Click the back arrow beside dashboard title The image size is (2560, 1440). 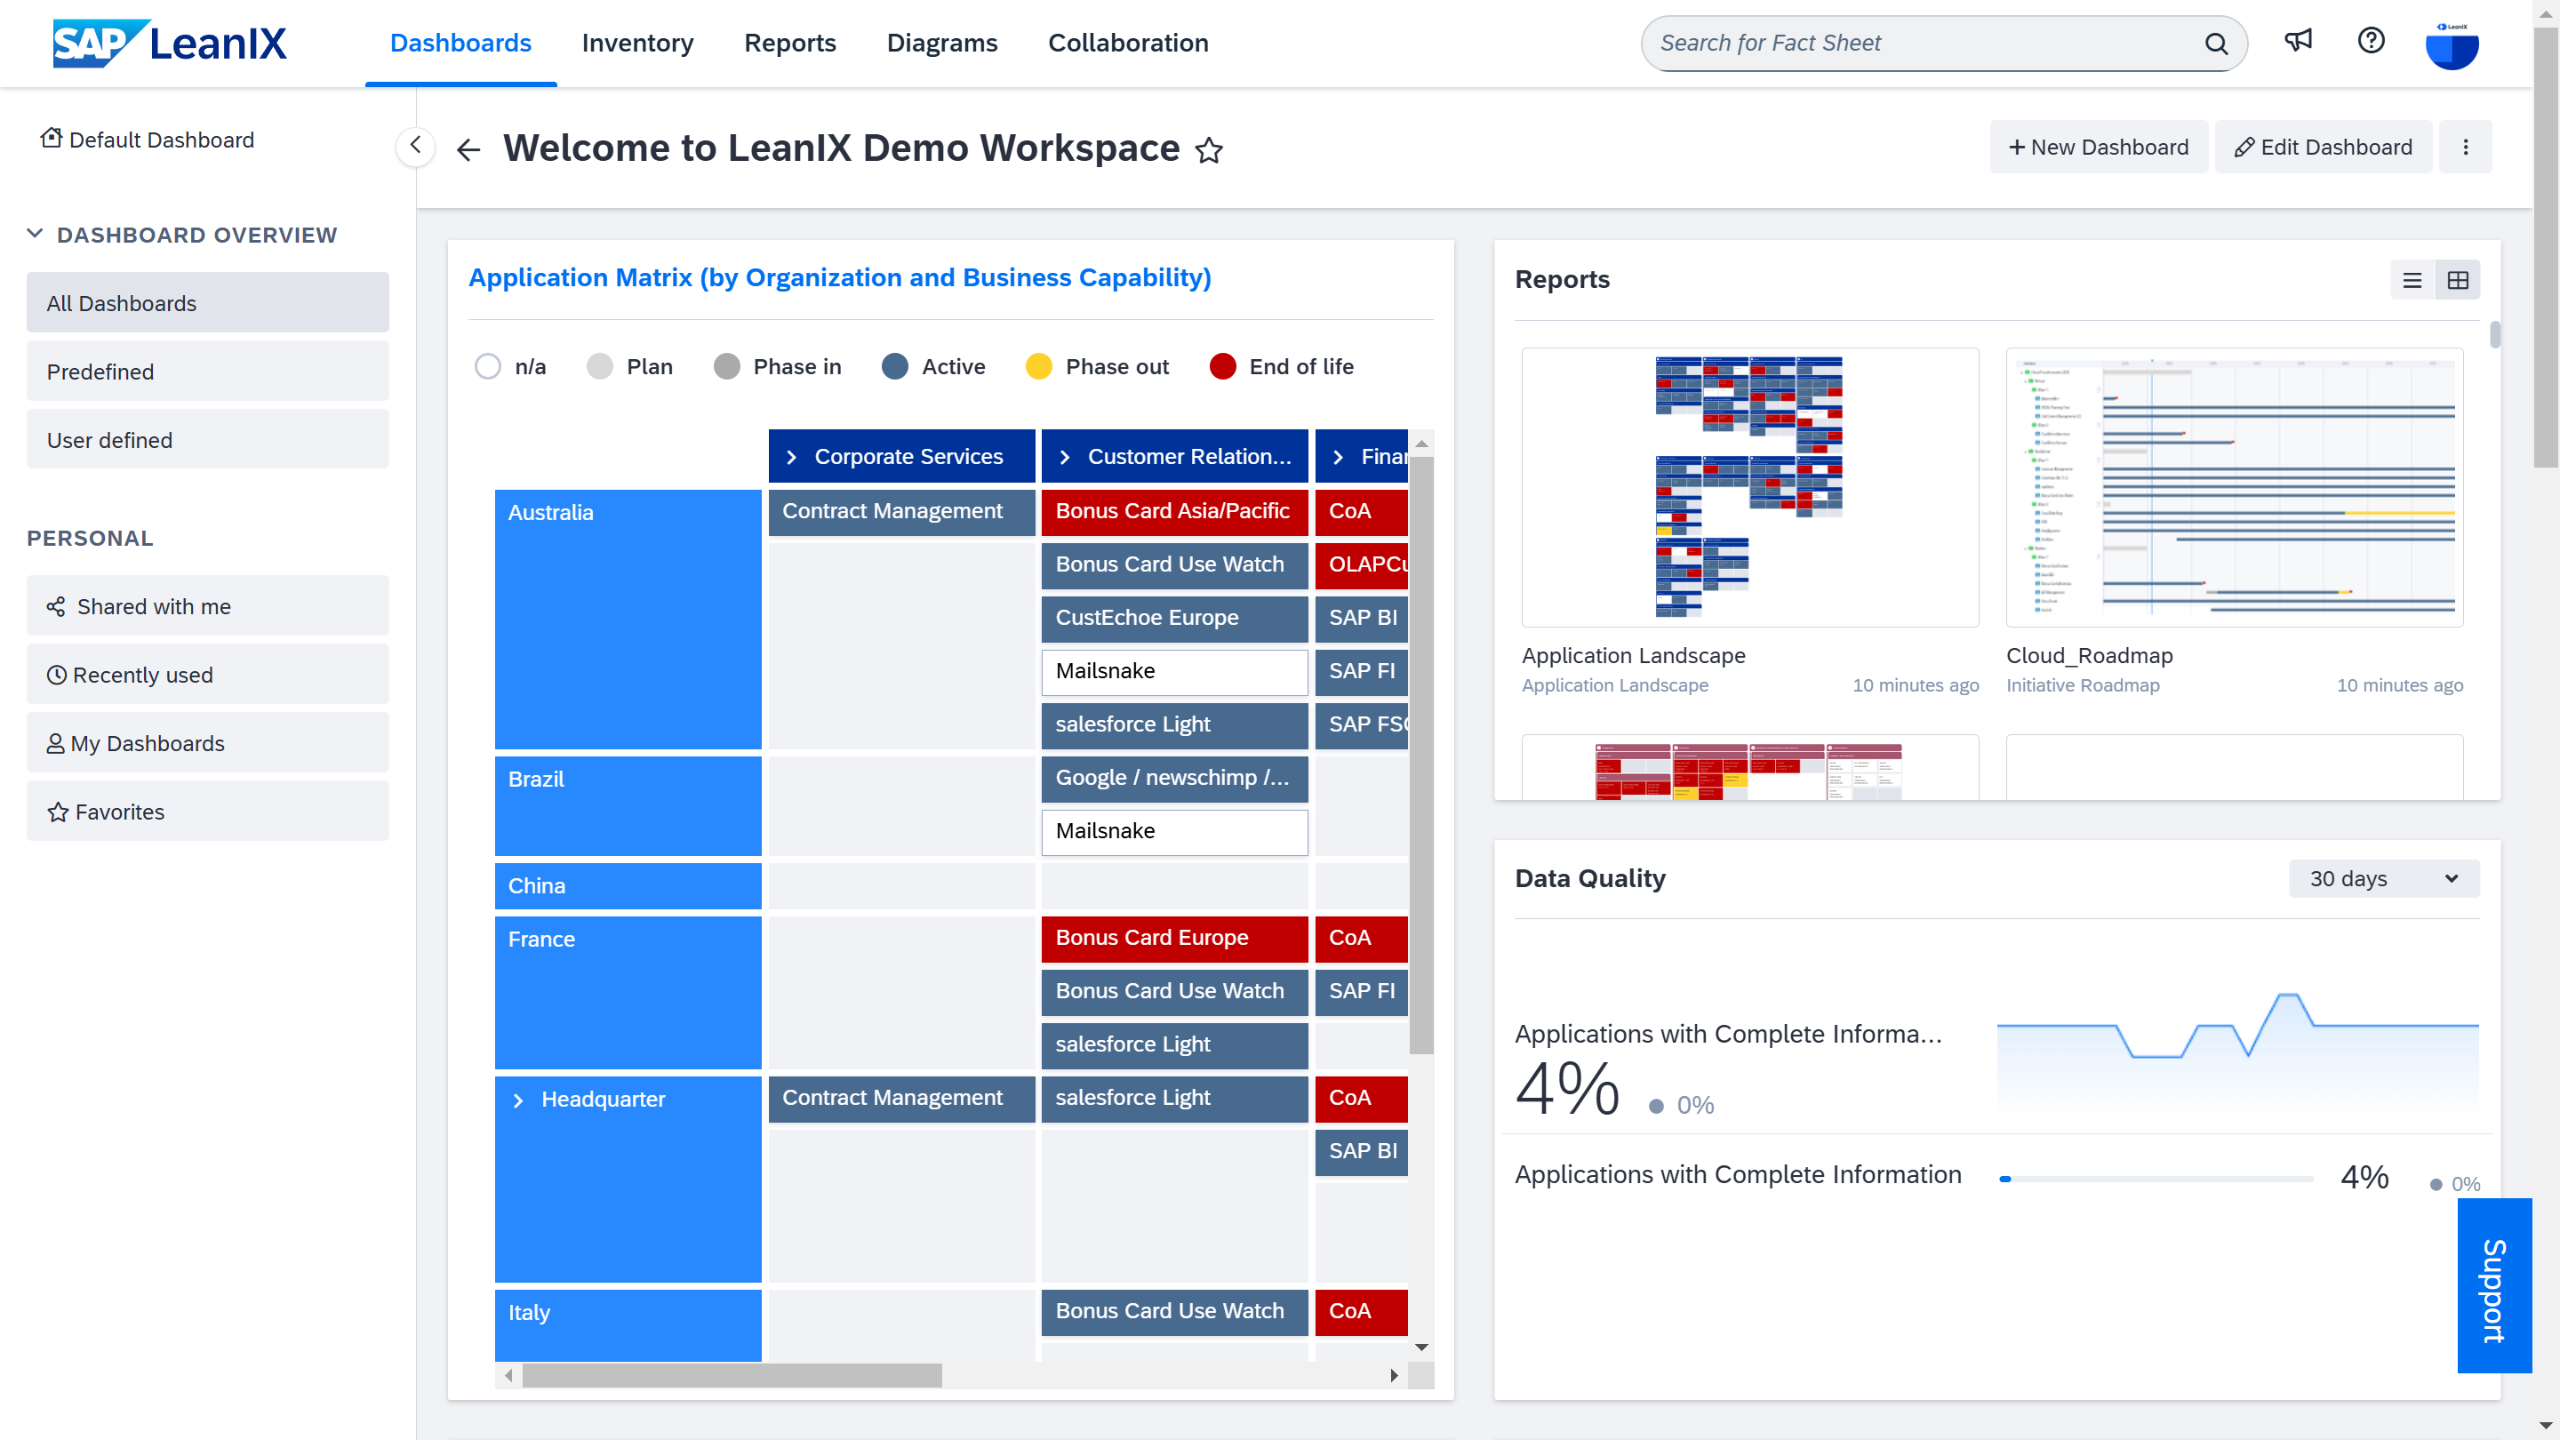(468, 150)
